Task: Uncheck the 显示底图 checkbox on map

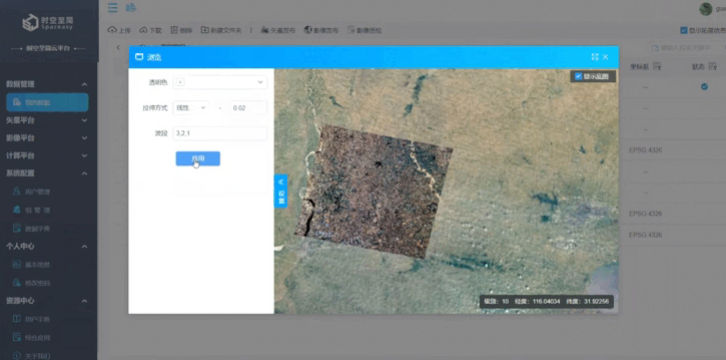Action: 578,76
